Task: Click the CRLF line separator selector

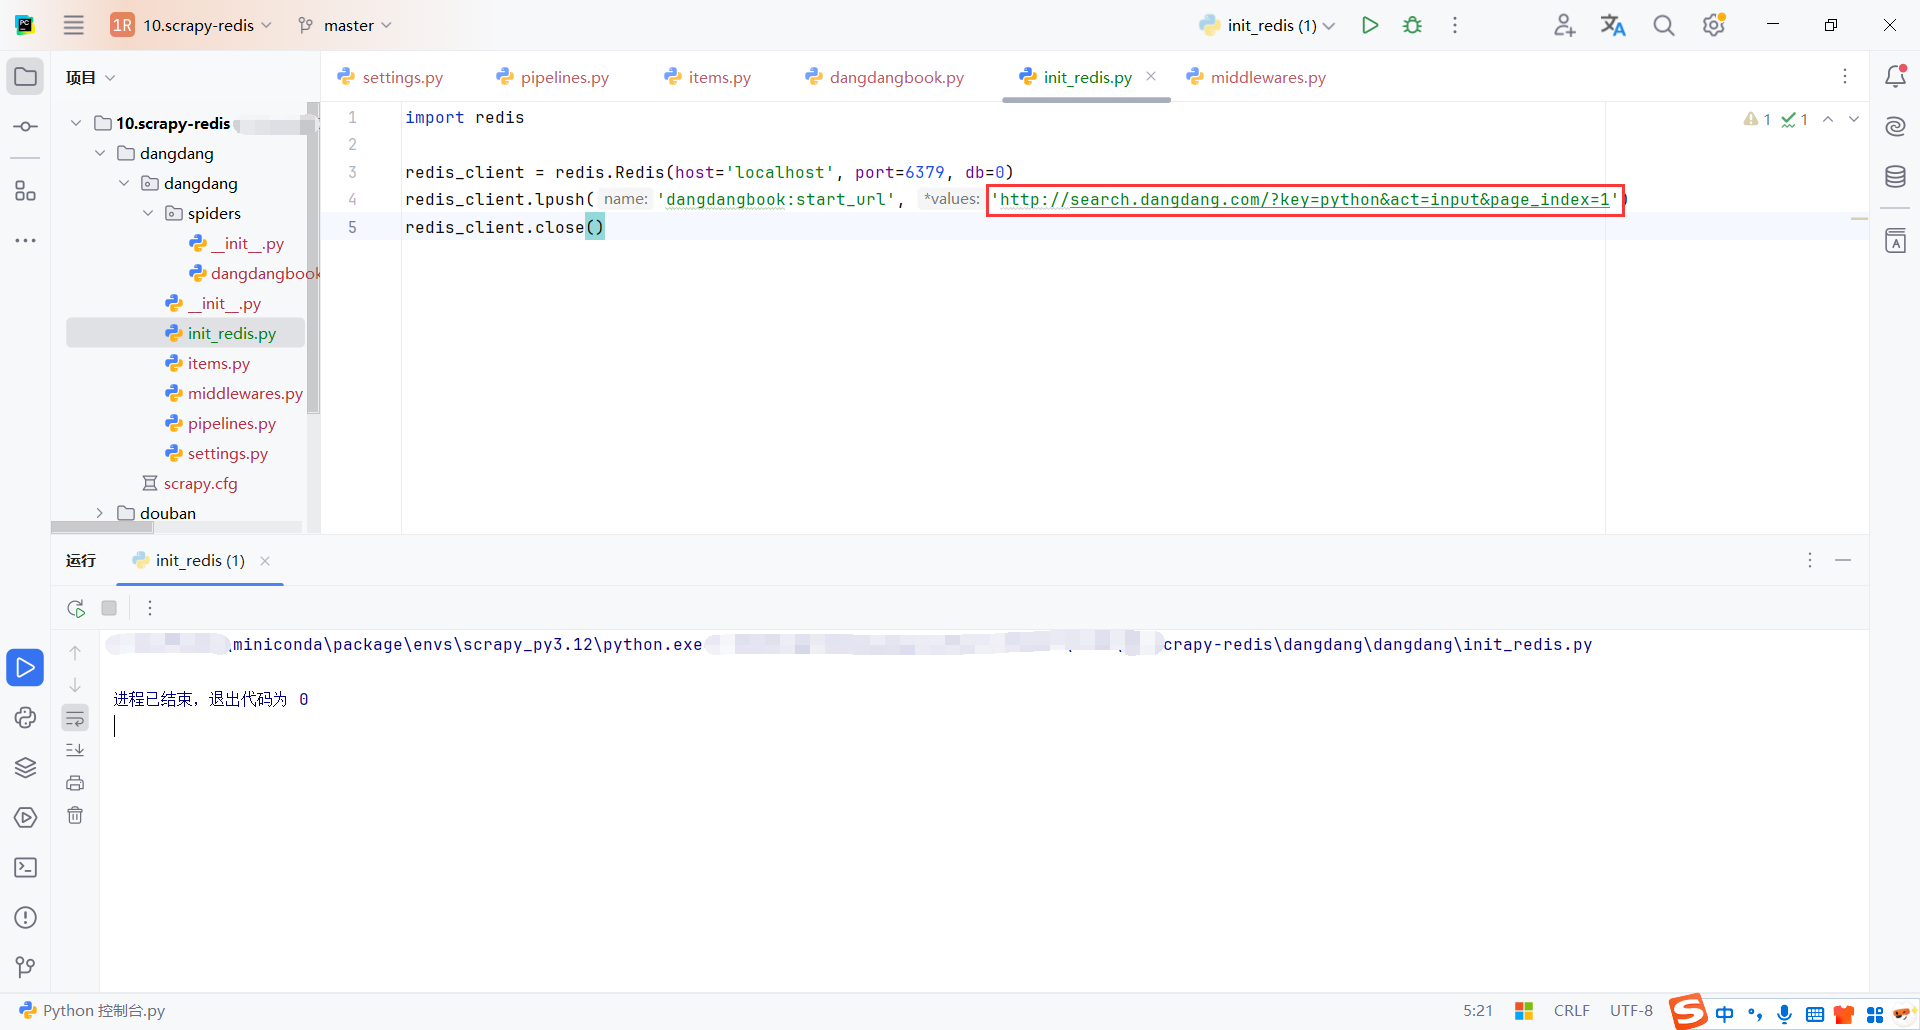Action: point(1572,1011)
